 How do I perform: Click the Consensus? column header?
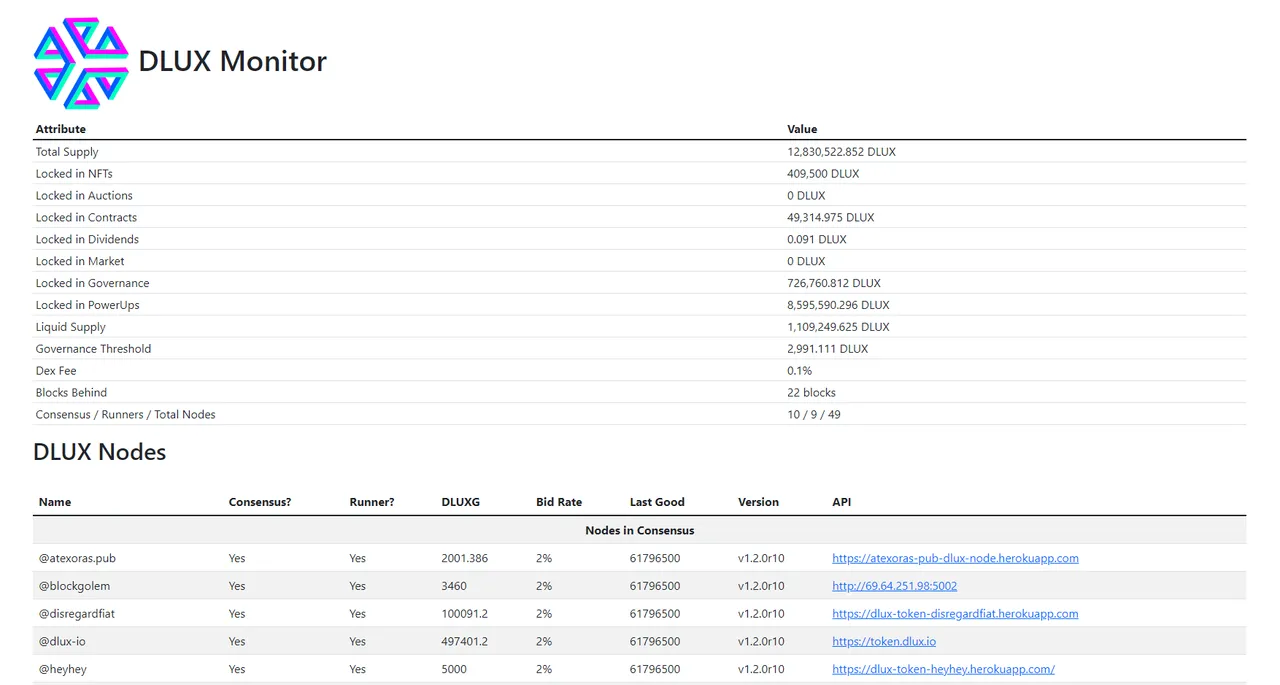260,502
